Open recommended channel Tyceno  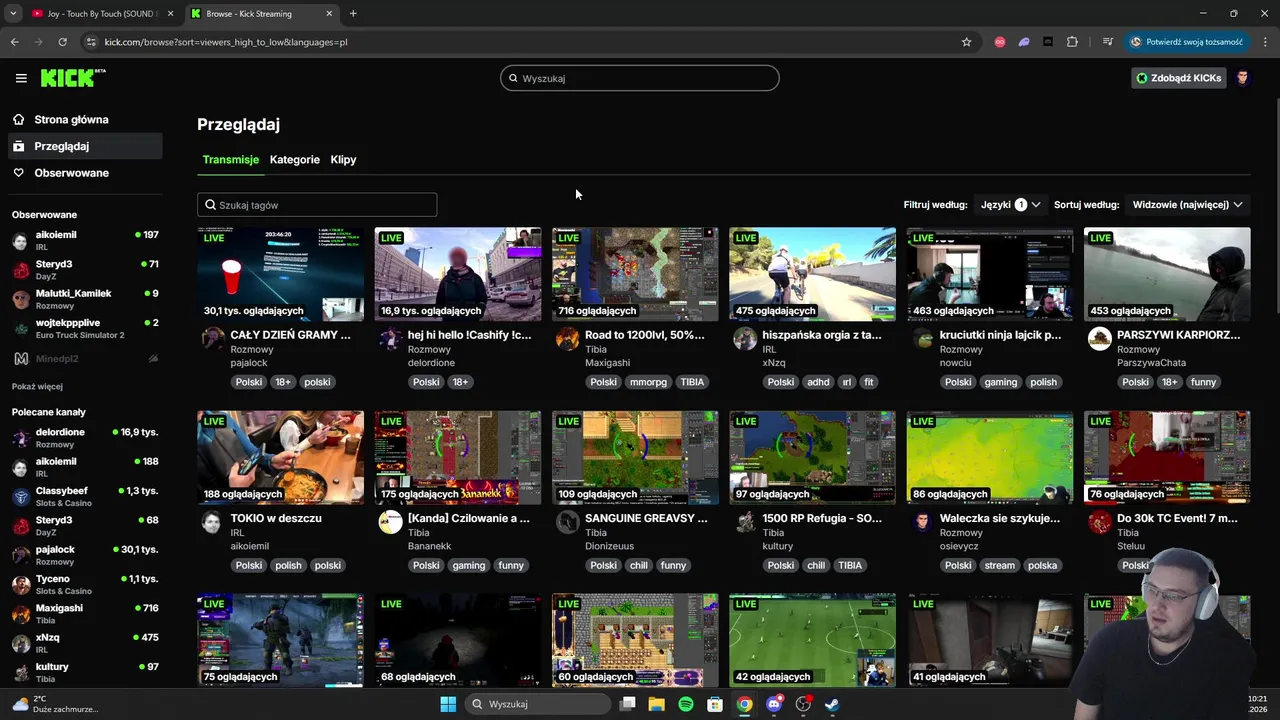click(x=85, y=584)
